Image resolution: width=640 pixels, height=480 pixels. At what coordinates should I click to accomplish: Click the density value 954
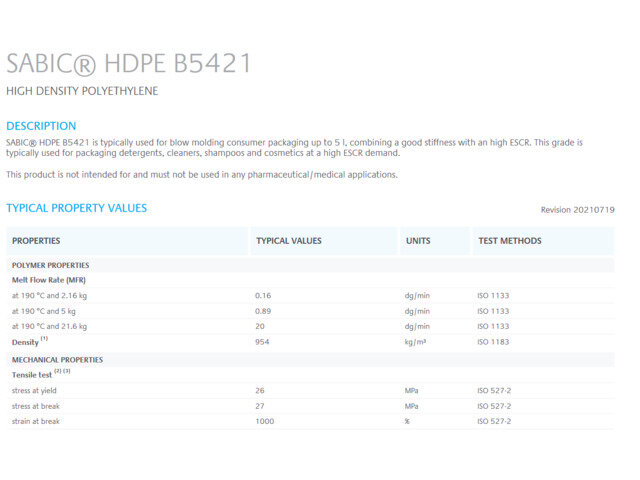pyautogui.click(x=262, y=342)
